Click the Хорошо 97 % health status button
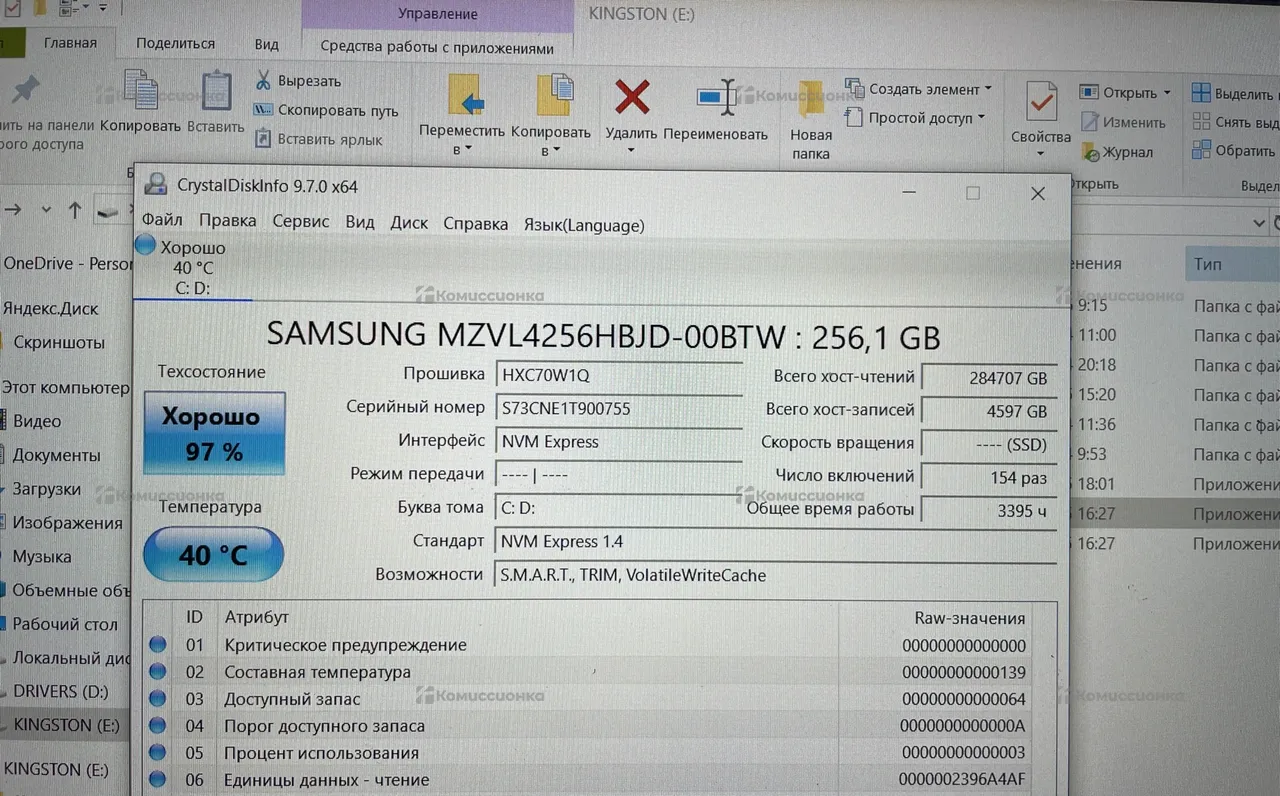 coord(214,433)
